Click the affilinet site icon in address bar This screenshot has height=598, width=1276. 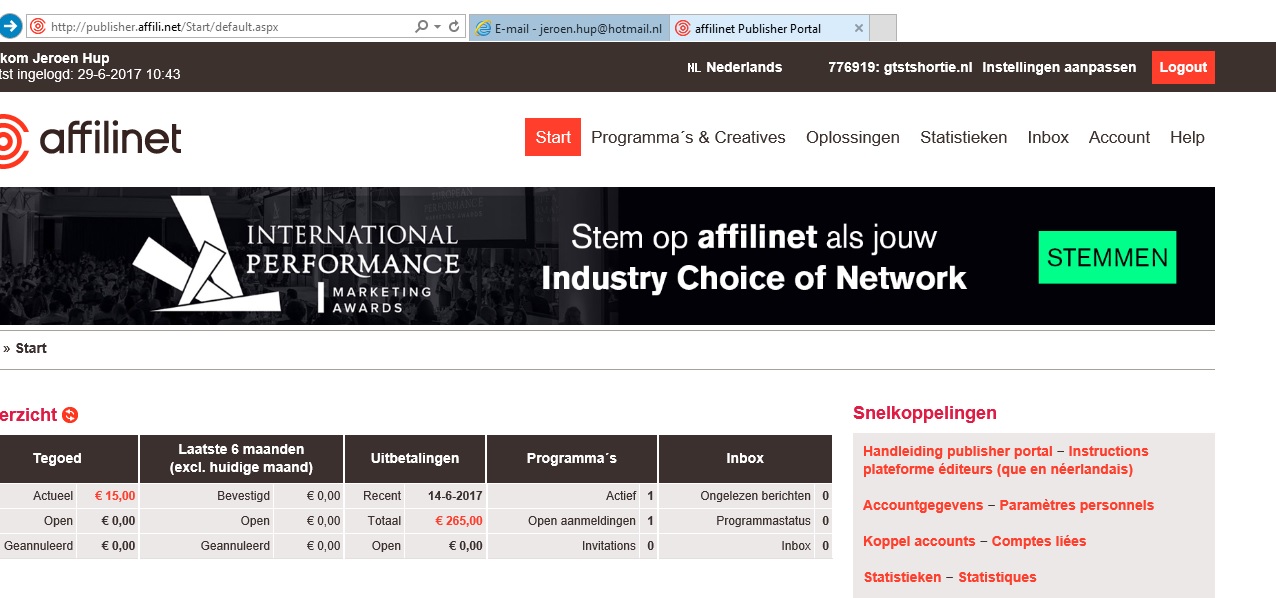click(38, 27)
